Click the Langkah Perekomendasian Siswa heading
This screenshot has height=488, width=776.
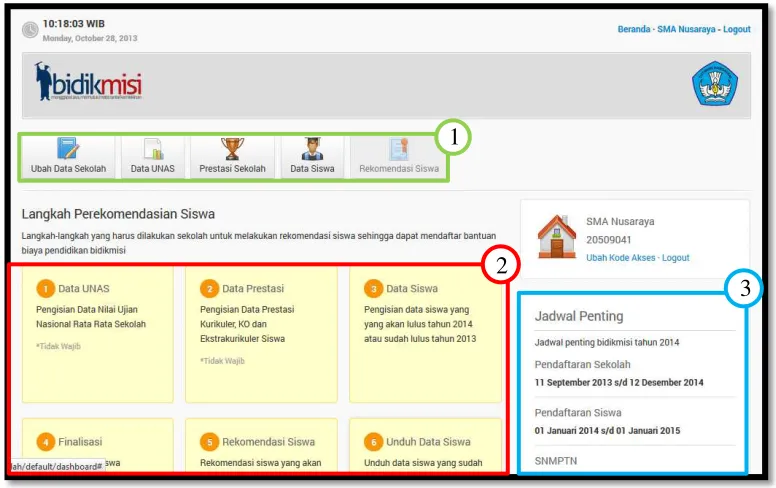tap(118, 214)
